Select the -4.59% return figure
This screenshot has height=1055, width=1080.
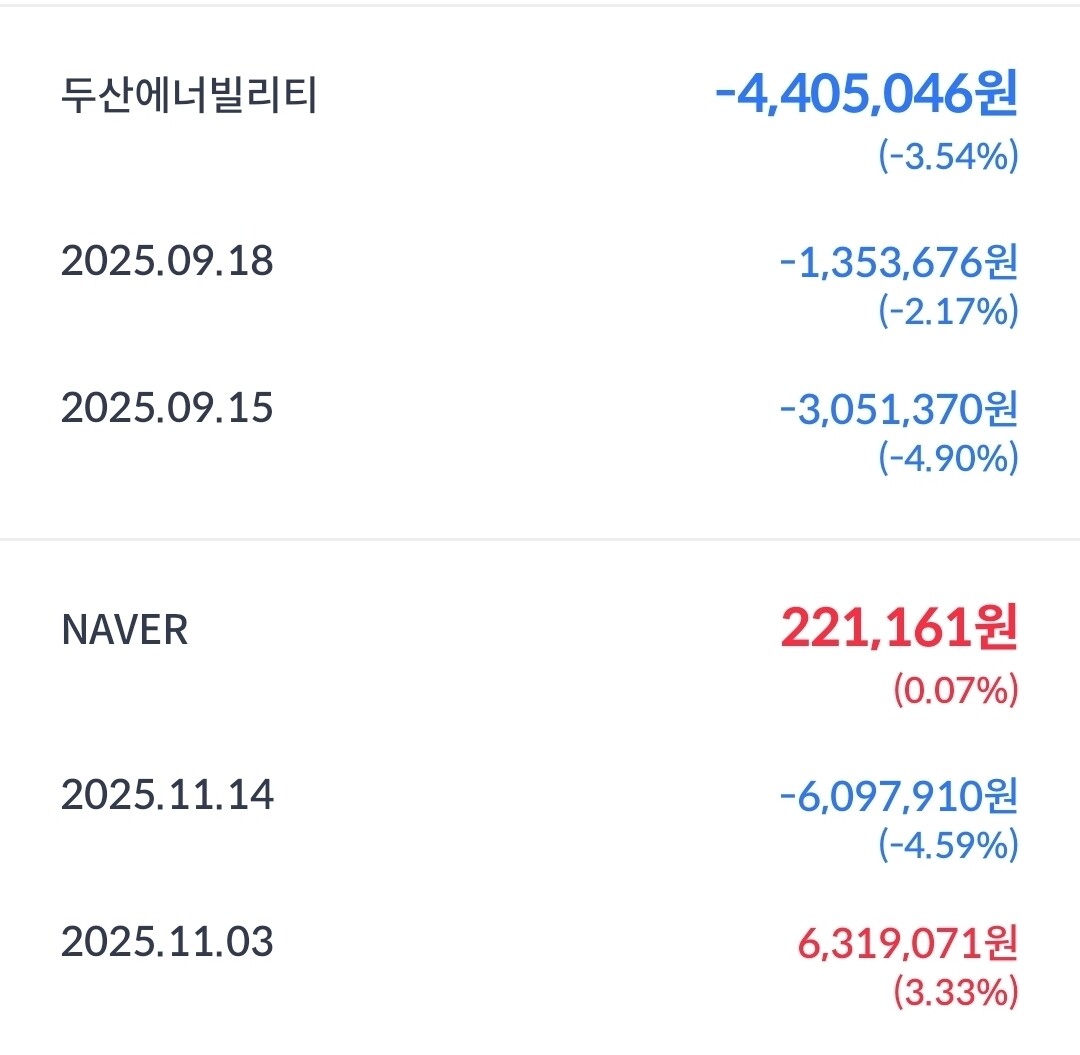click(x=948, y=846)
